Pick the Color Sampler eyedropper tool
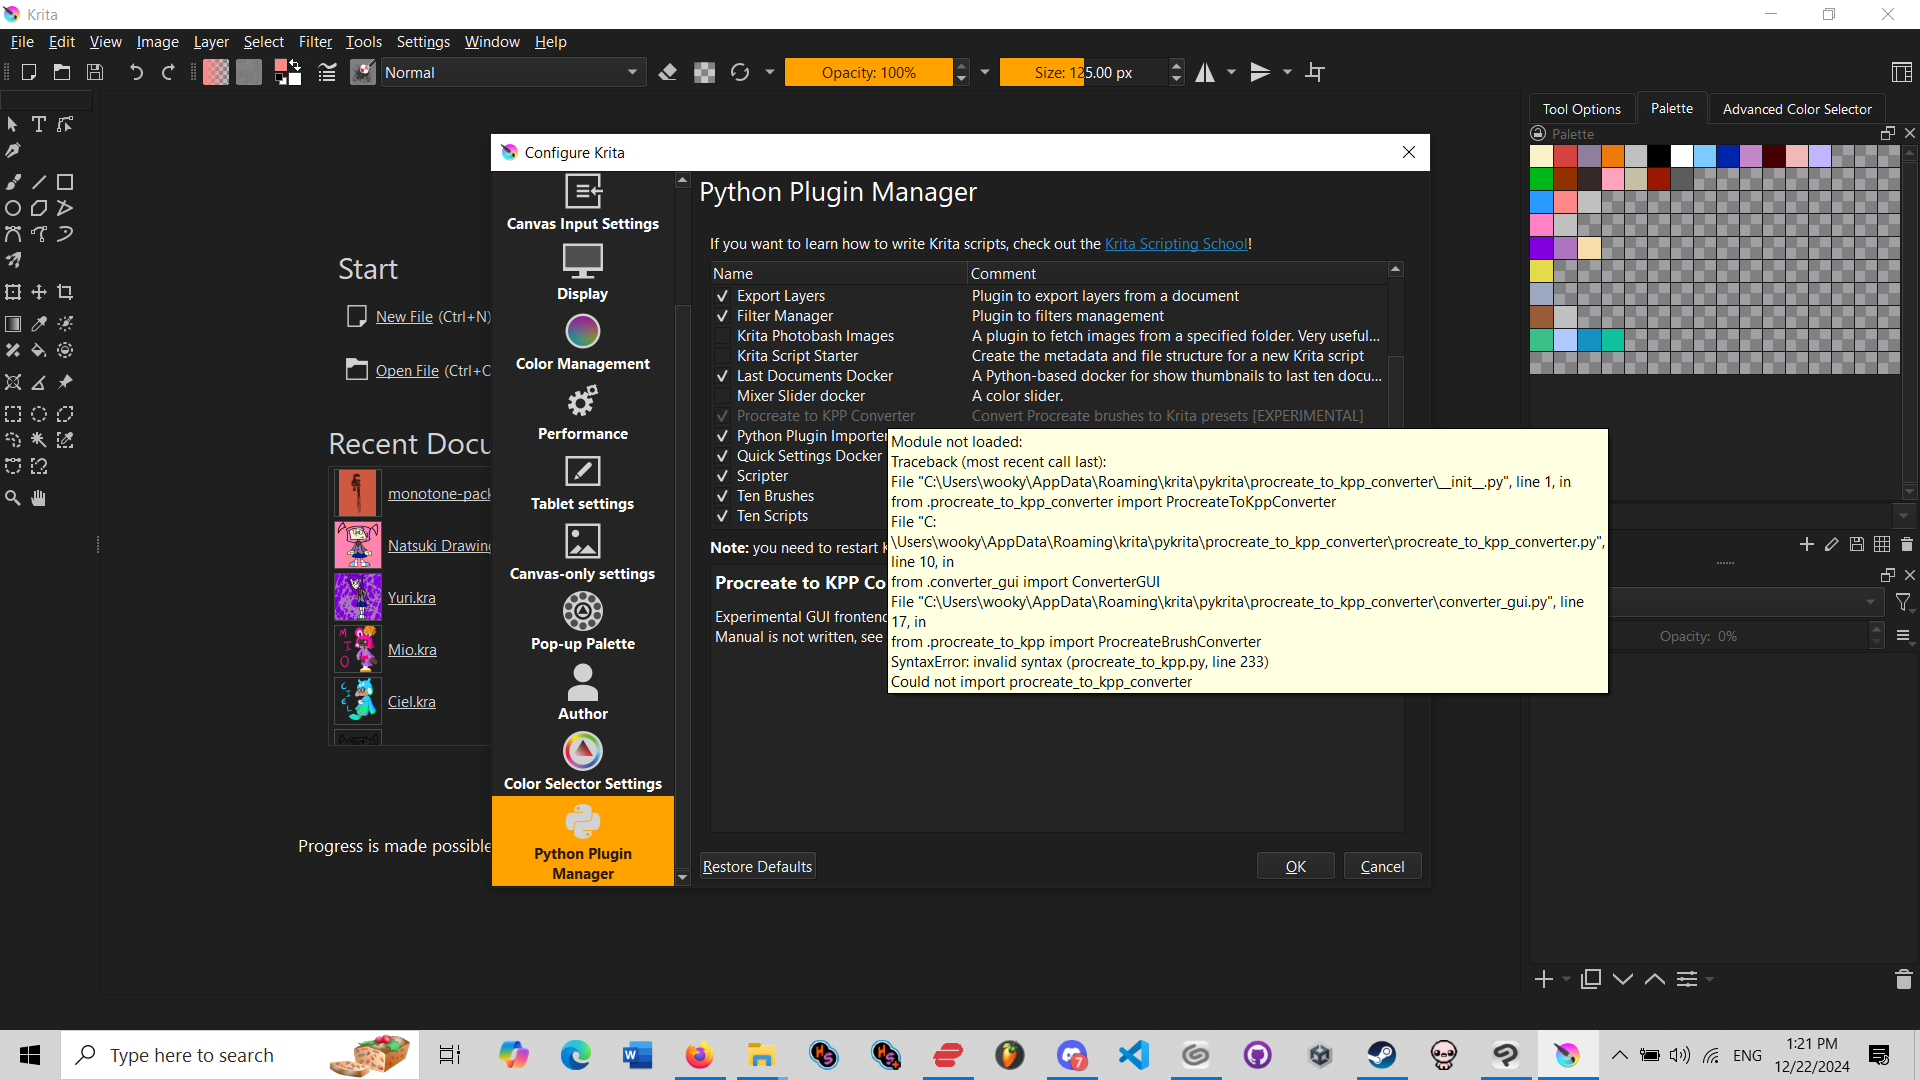This screenshot has width=1920, height=1080. coord(39,324)
